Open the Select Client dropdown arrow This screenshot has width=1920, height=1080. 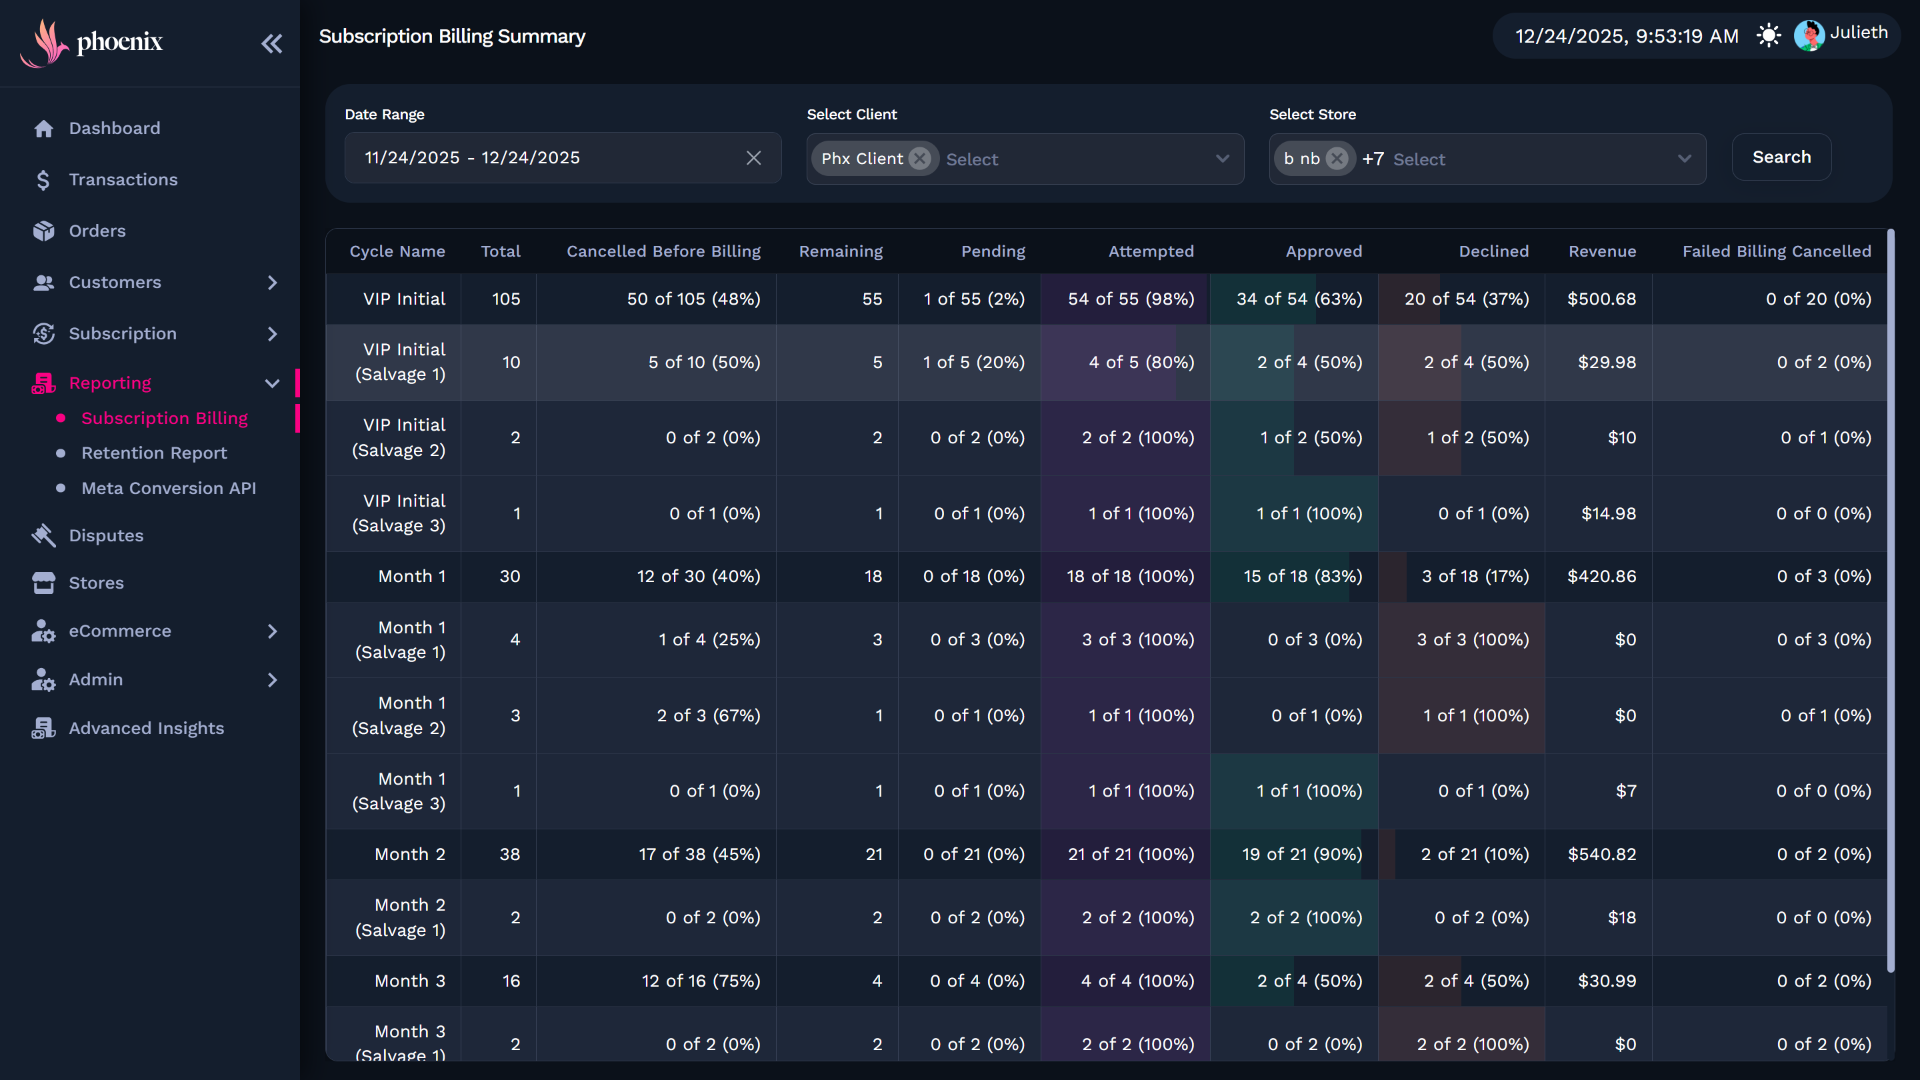click(1222, 159)
